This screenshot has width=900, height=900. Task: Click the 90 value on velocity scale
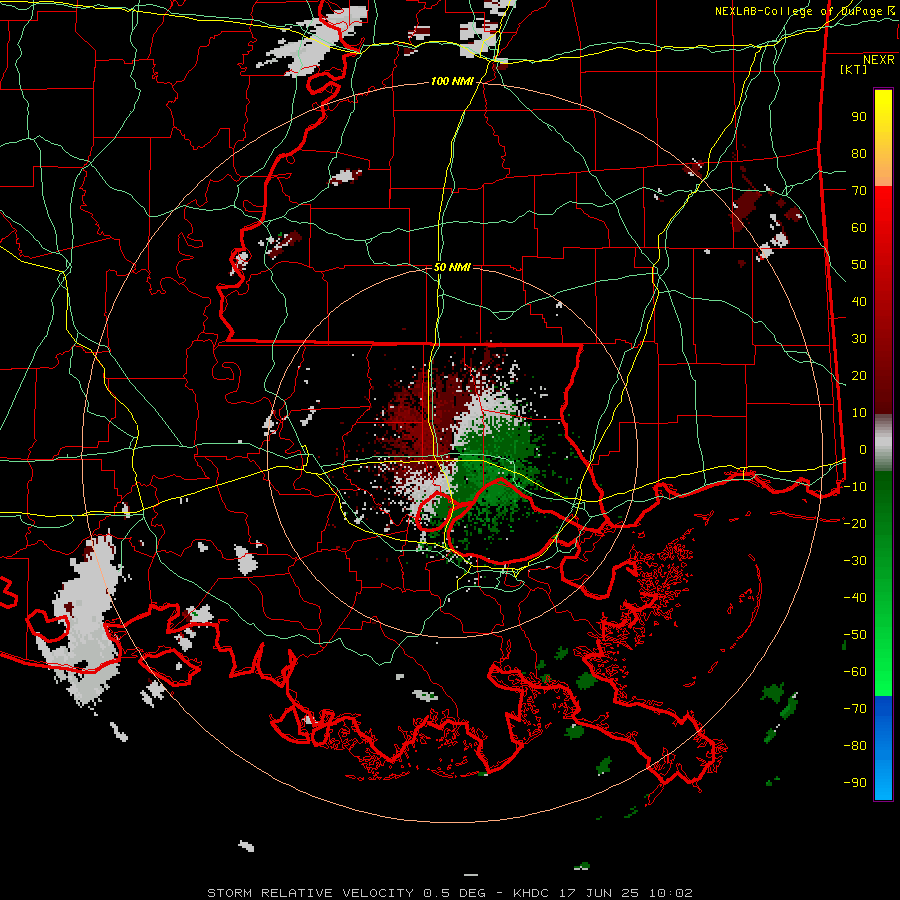(859, 117)
